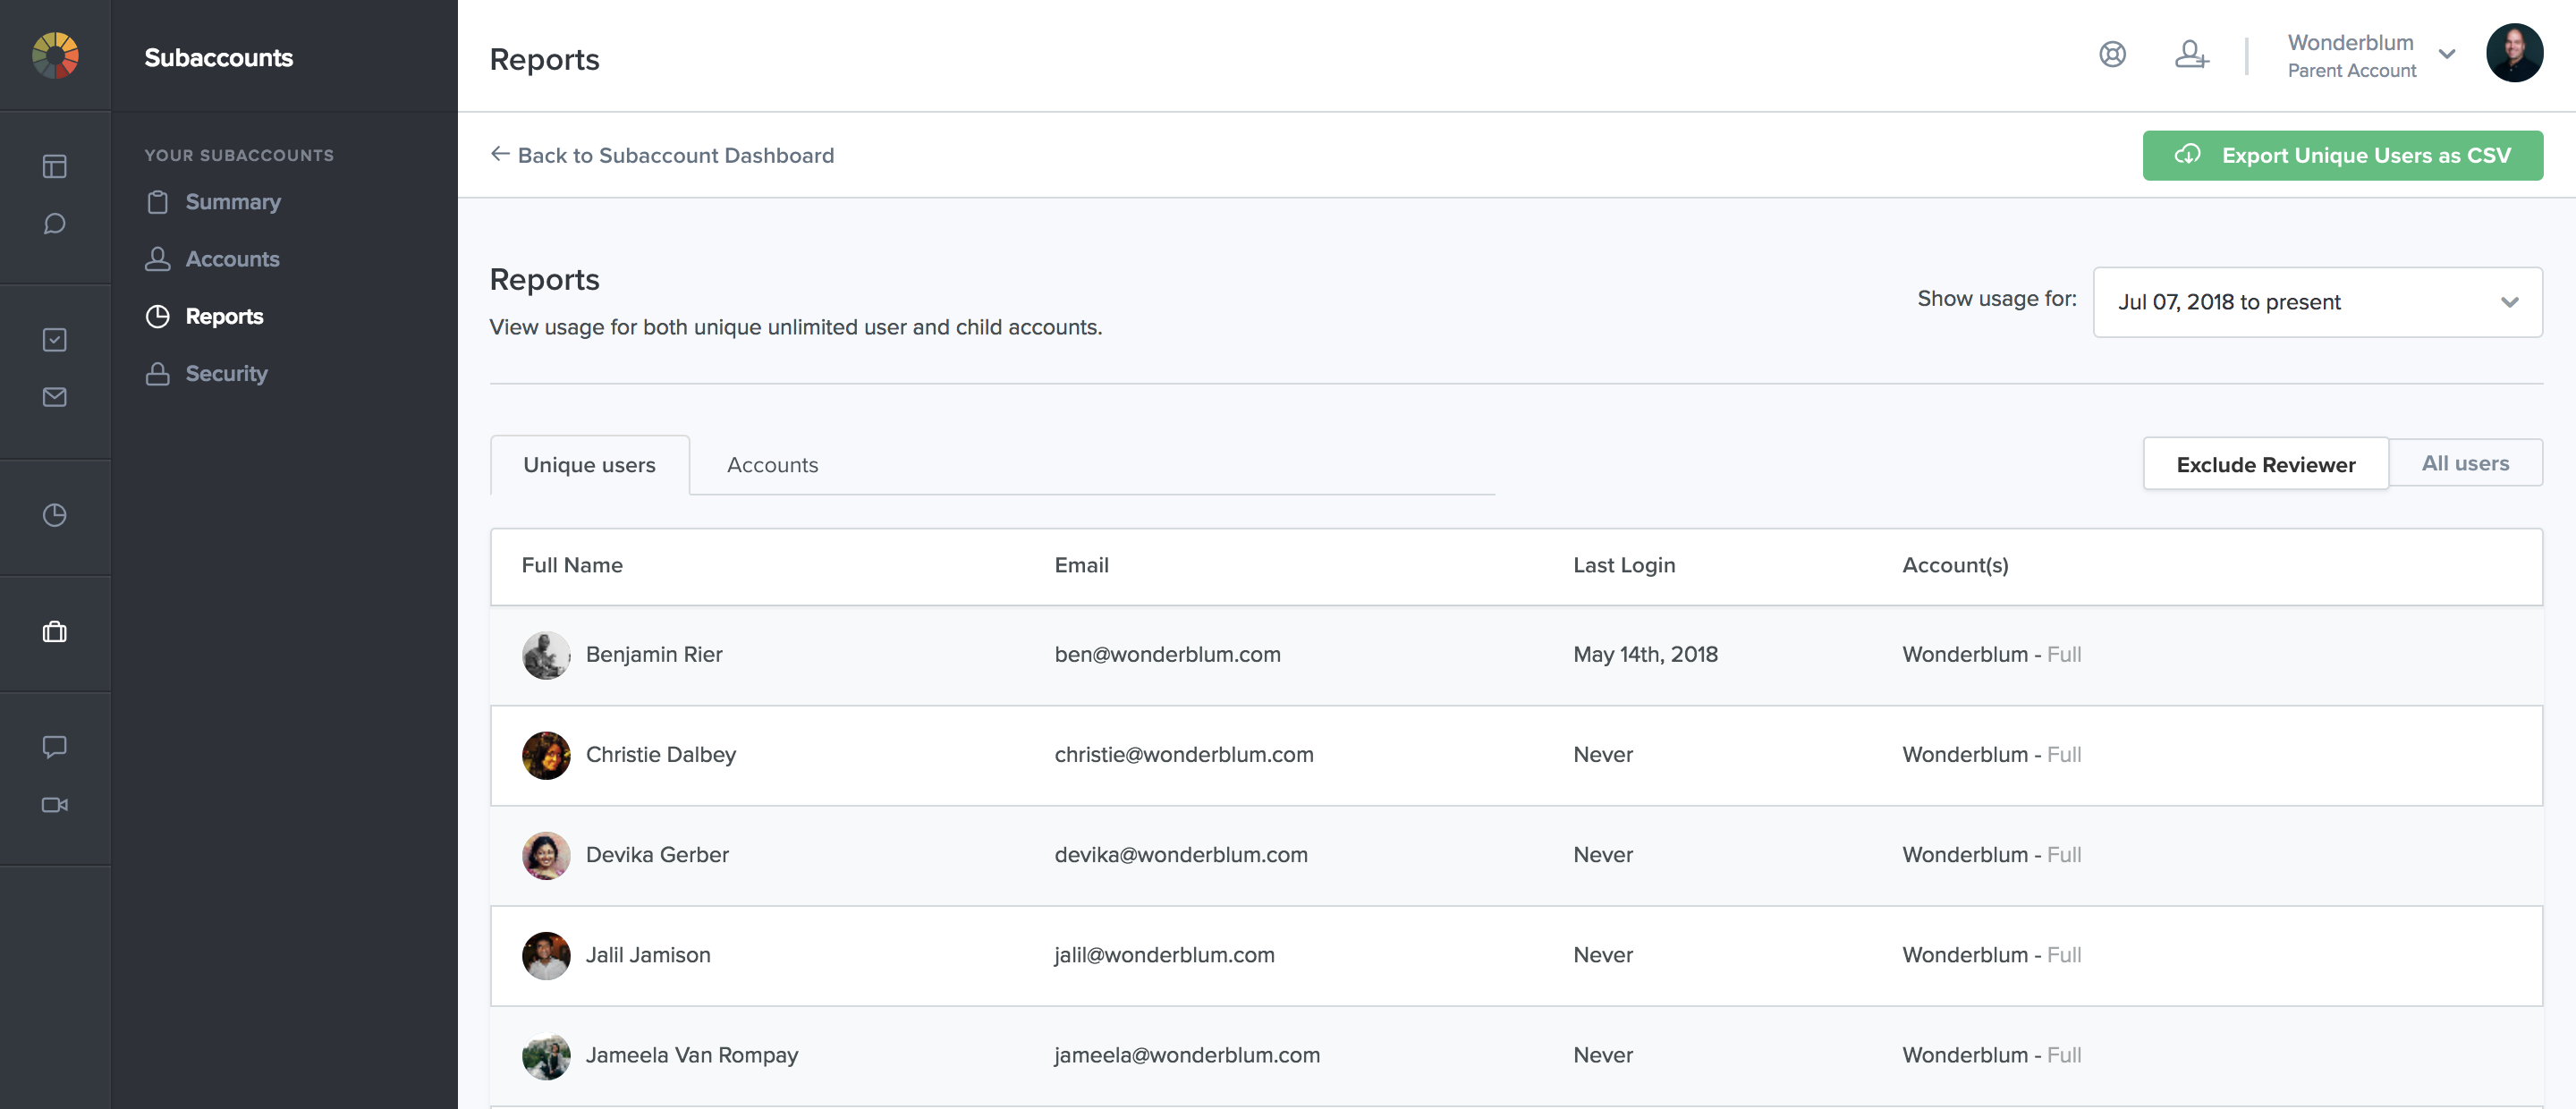Click the checkbox tasks icon in left rail
This screenshot has height=1109, width=2576.
click(x=55, y=340)
